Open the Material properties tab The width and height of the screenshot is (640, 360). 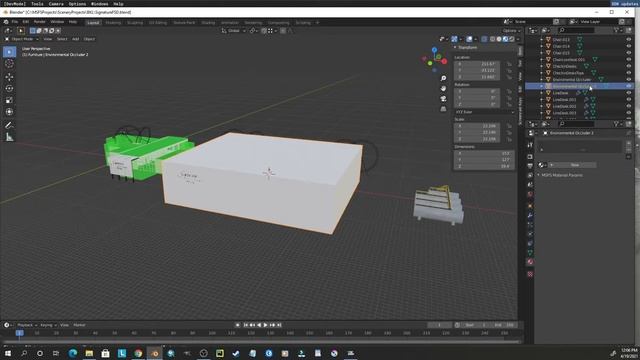coord(530,262)
